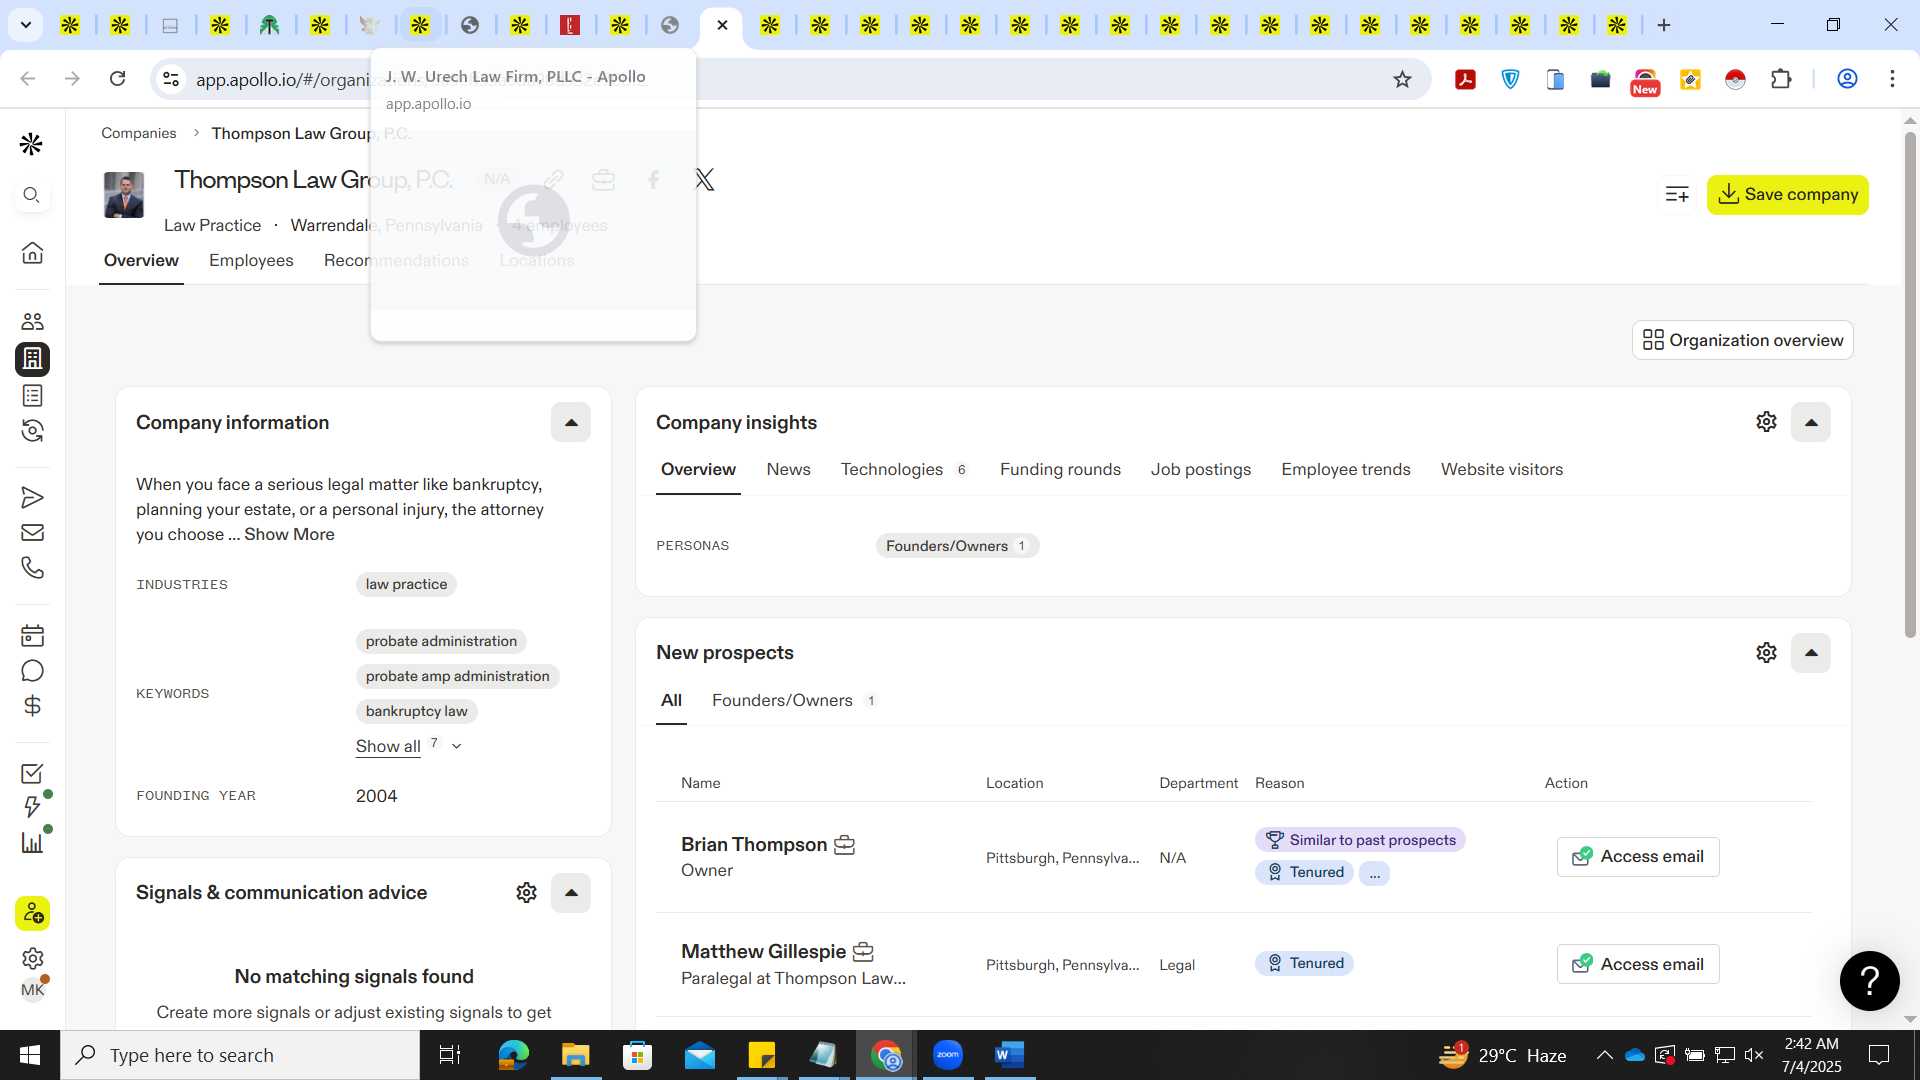This screenshot has width=1920, height=1080.
Task: Select the Overview company tab
Action: (x=141, y=260)
